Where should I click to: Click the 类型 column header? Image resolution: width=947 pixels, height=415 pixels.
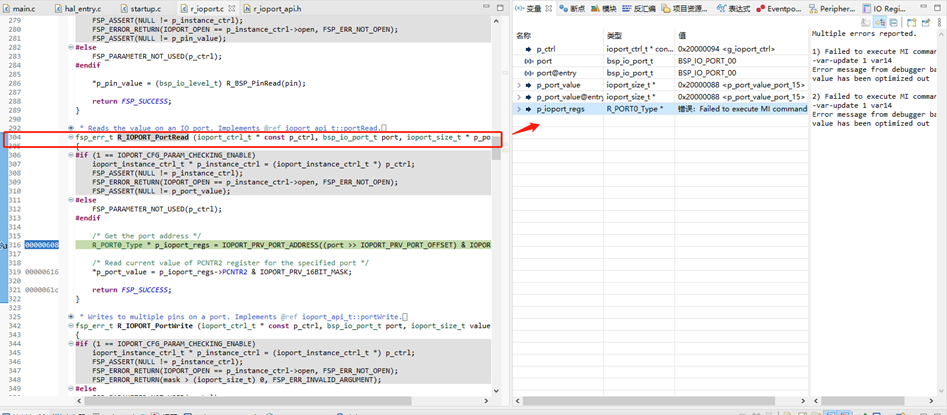point(638,36)
